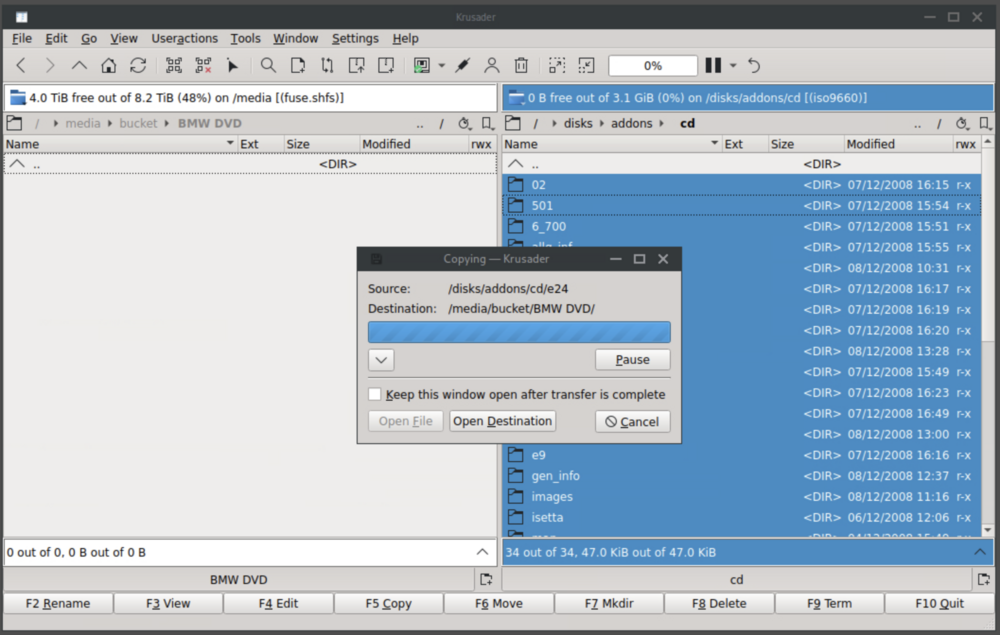Open Synchronize Directories tool icon
The height and width of the screenshot is (635, 1000).
327,65
